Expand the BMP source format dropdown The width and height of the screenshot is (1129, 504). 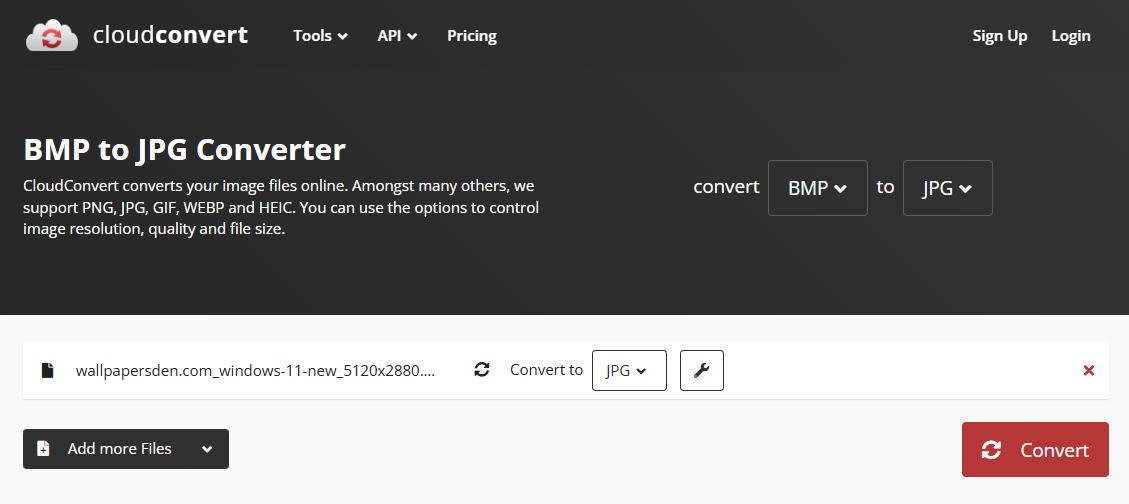pos(817,188)
